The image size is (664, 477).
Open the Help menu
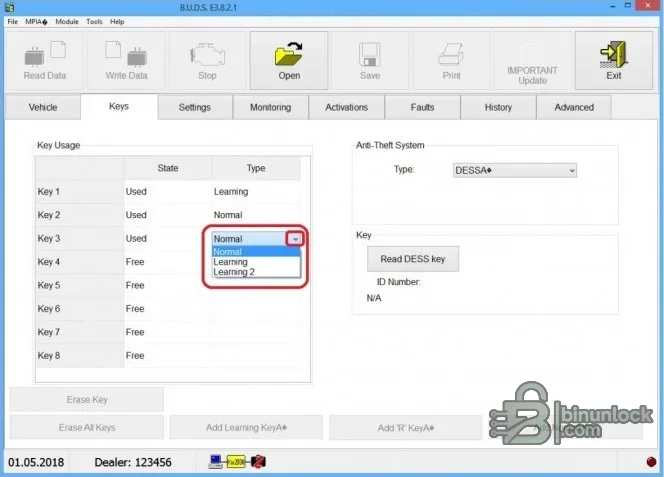pos(117,22)
